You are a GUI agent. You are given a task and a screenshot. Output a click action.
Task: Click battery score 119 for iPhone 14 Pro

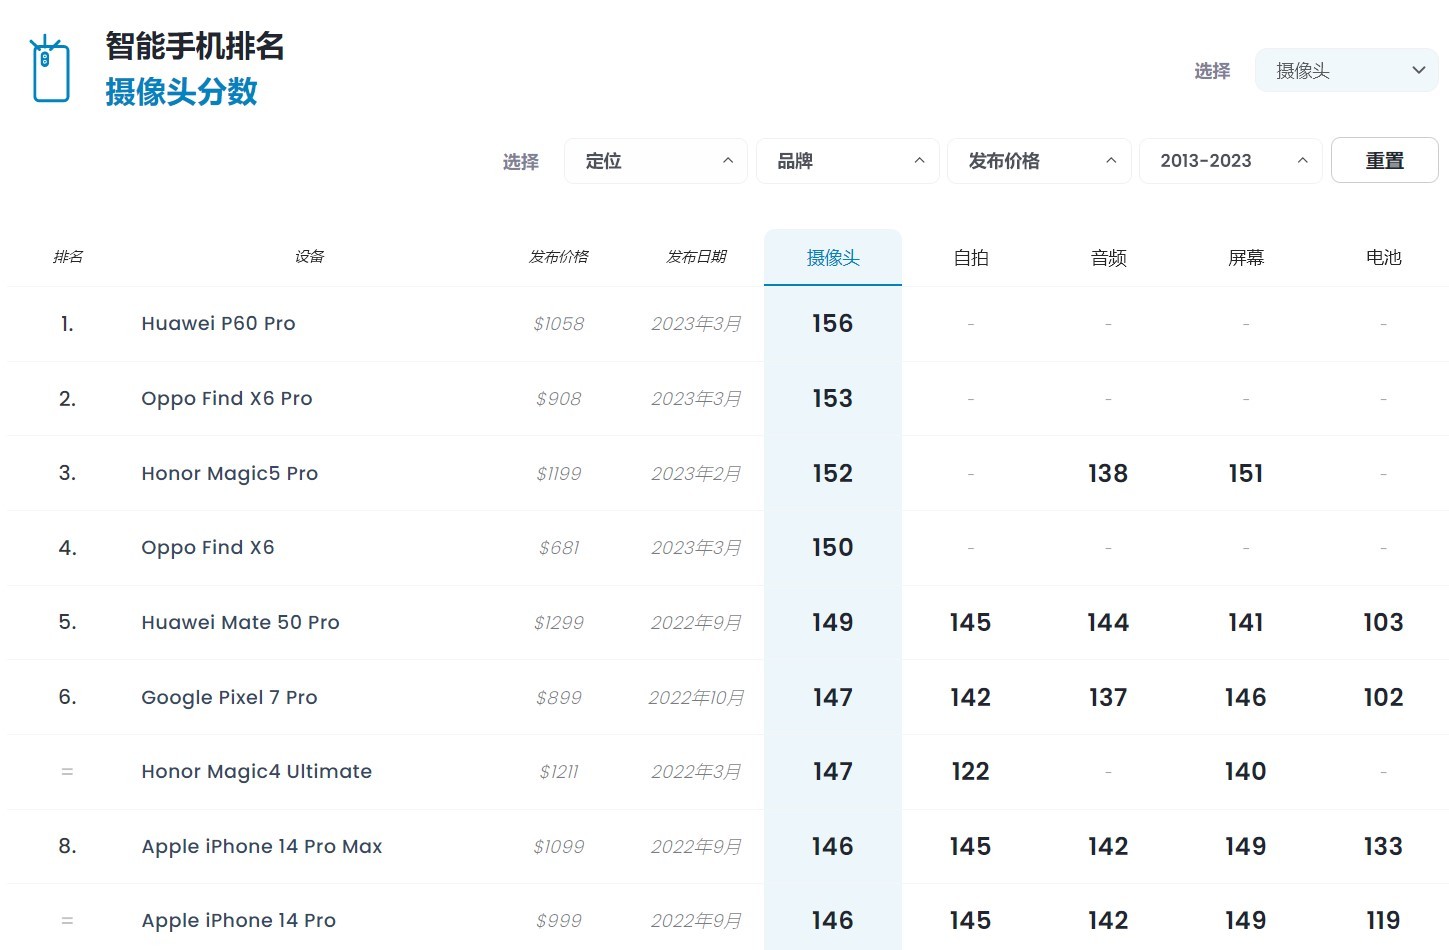click(x=1384, y=921)
